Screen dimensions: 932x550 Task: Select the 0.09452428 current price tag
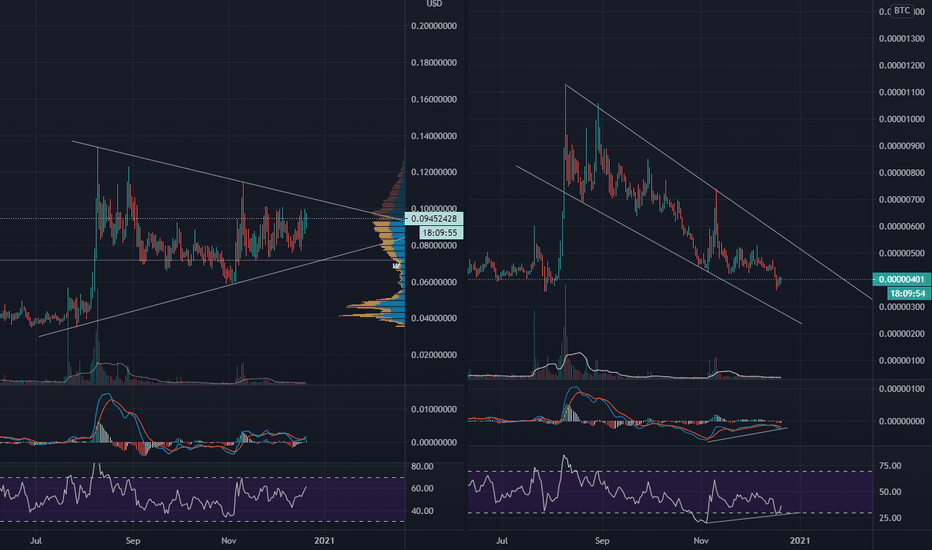click(x=433, y=219)
